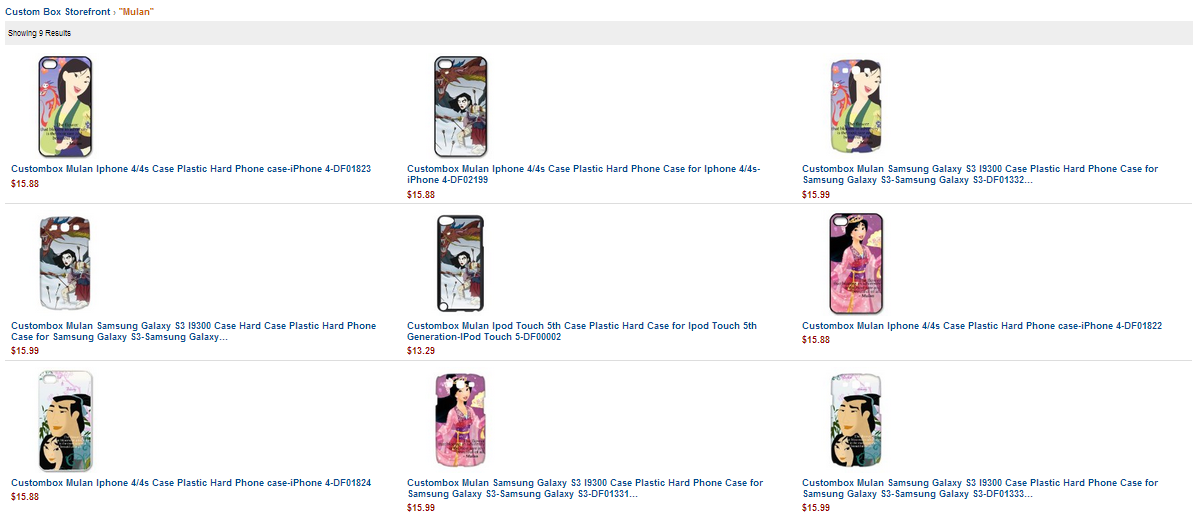
Task: Open the Galaxy S3-DF01332 case thumbnail
Action: (x=856, y=107)
